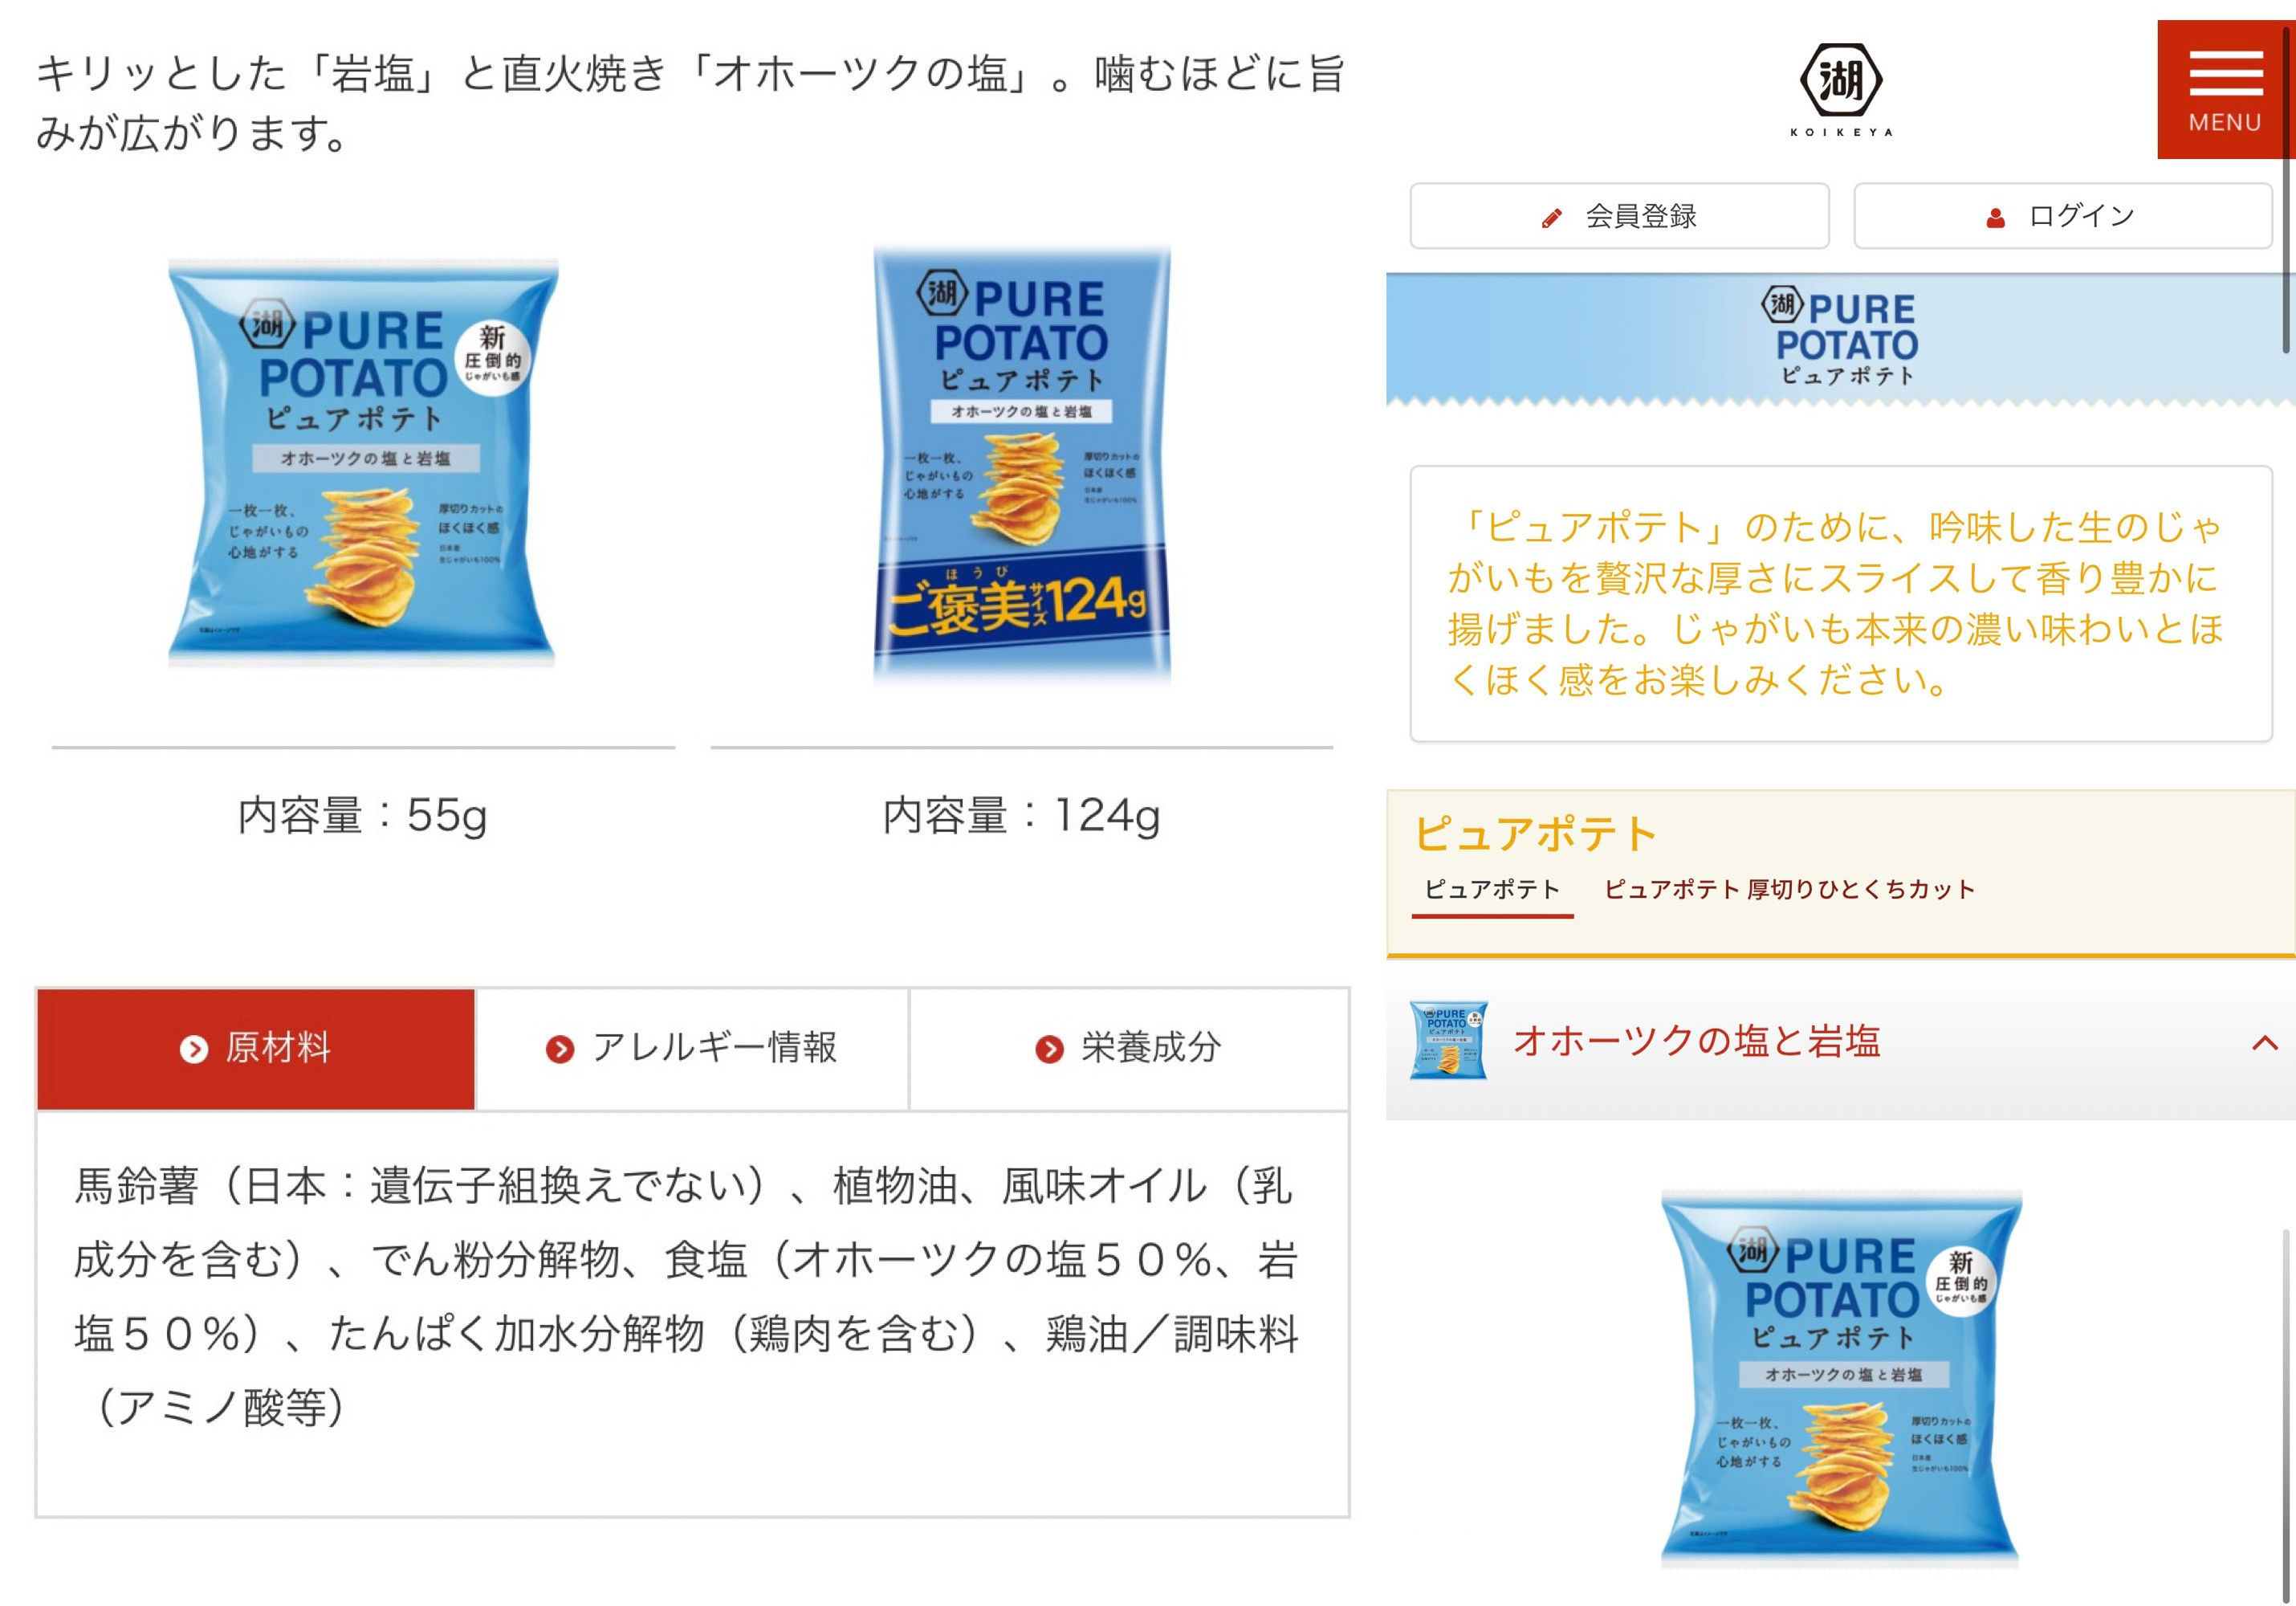Image resolution: width=2296 pixels, height=1606 pixels.
Task: Switch to the アレルギー情報 tab
Action: click(692, 1049)
